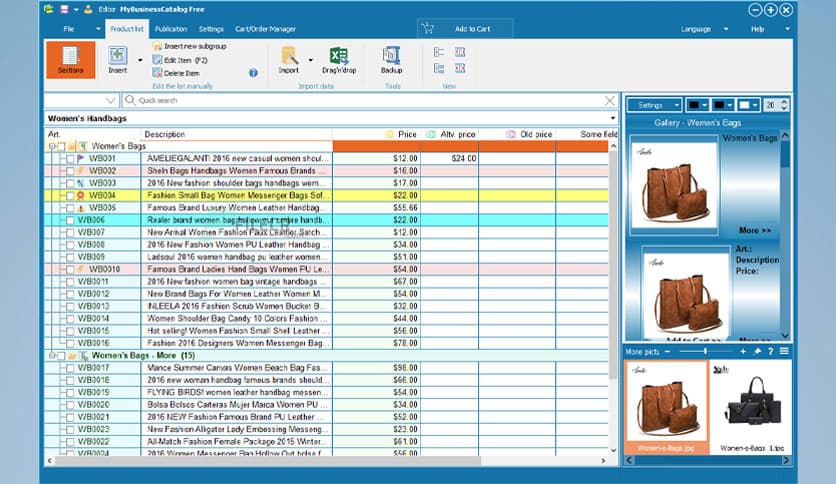Clear the quick search with X
Viewport: 836px width, 484px height.
[x=610, y=100]
